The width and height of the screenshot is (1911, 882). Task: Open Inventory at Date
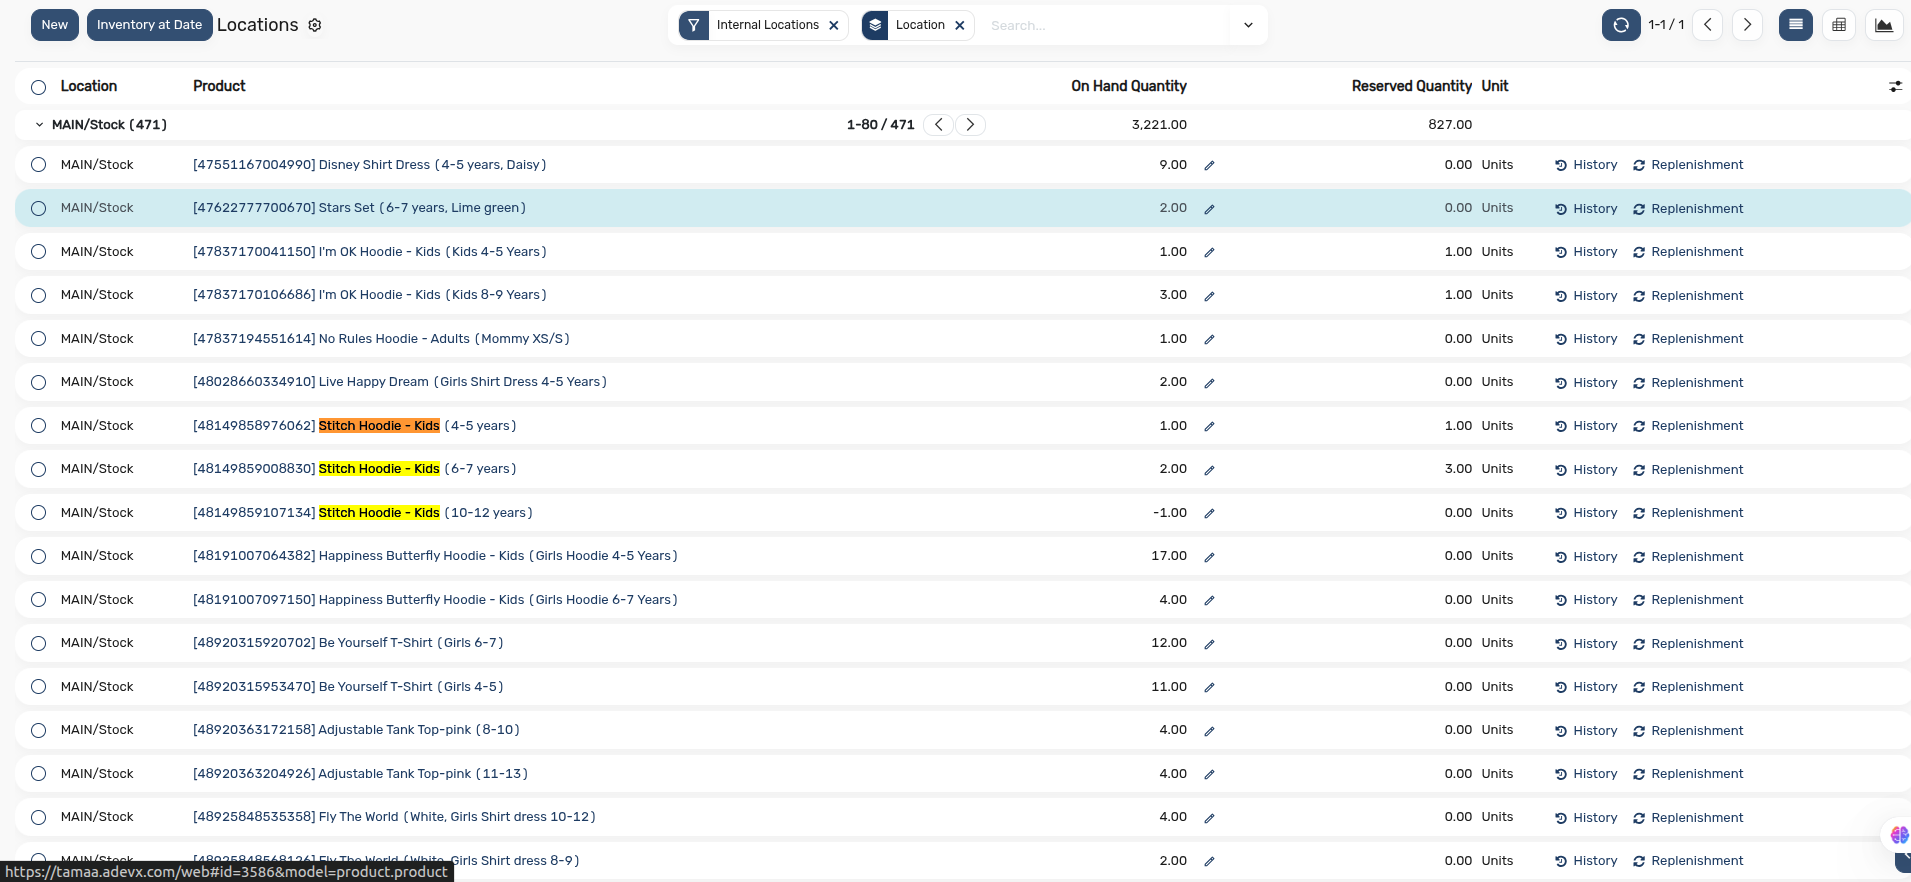click(149, 25)
